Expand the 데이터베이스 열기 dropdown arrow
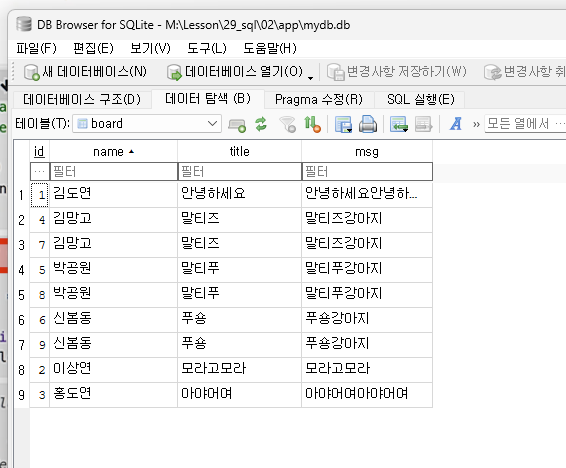566x468 pixels. tap(310, 78)
